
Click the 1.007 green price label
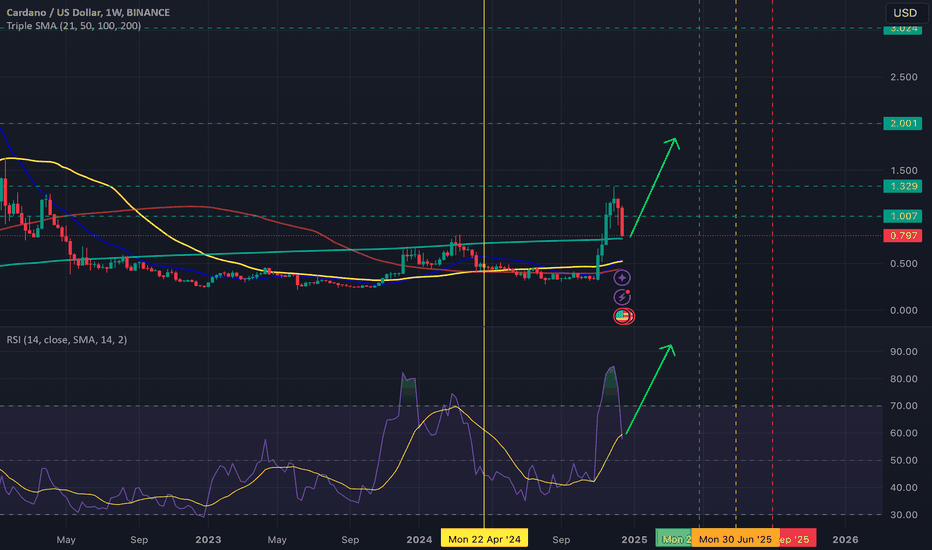point(902,216)
